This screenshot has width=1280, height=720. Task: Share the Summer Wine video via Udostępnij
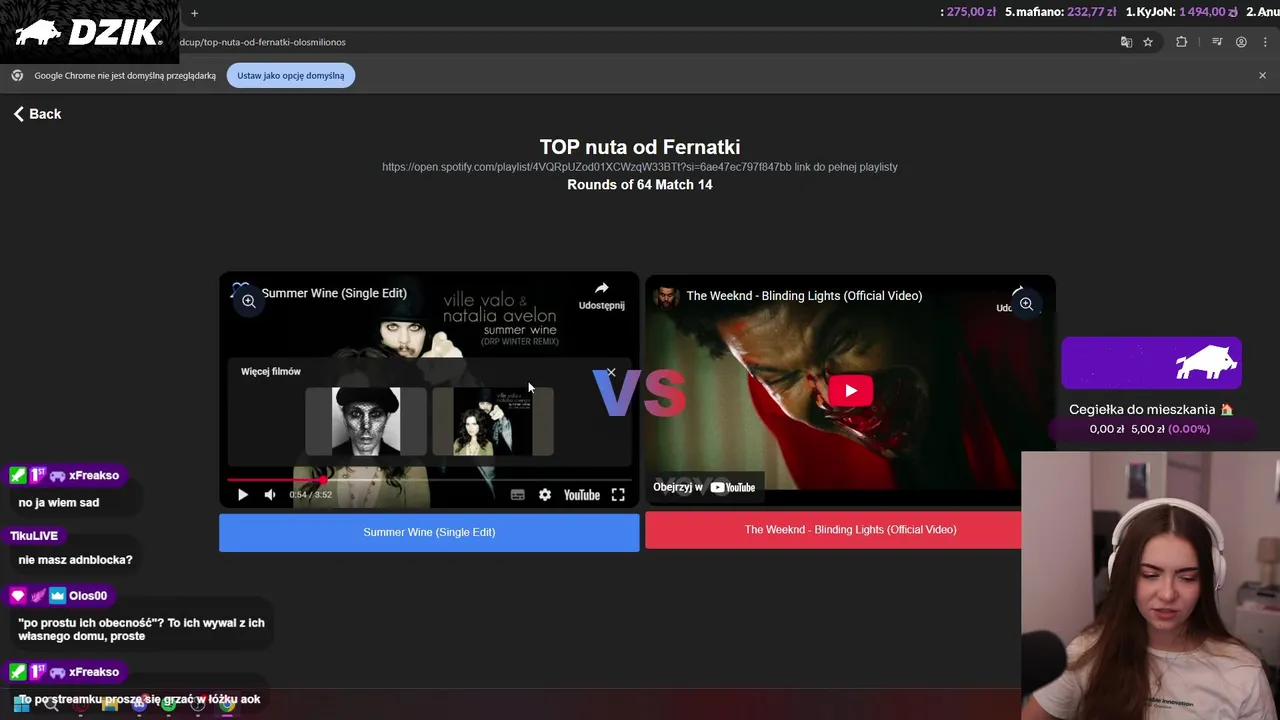[601, 295]
